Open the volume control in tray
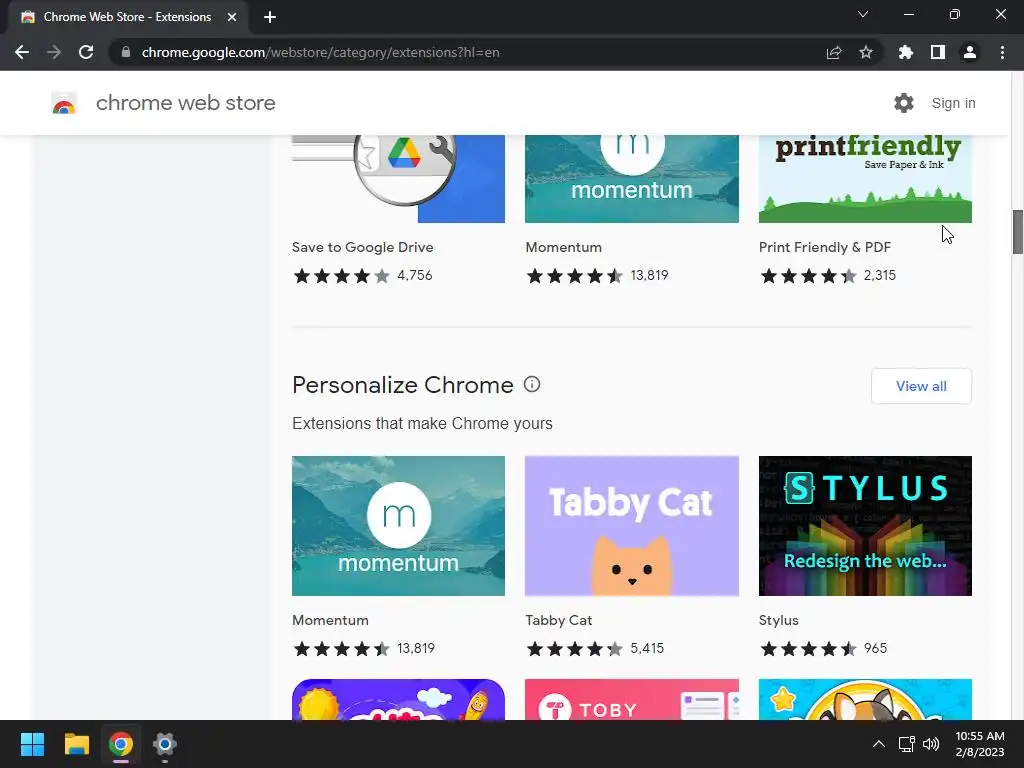Viewport: 1024px width, 768px height. coord(931,744)
